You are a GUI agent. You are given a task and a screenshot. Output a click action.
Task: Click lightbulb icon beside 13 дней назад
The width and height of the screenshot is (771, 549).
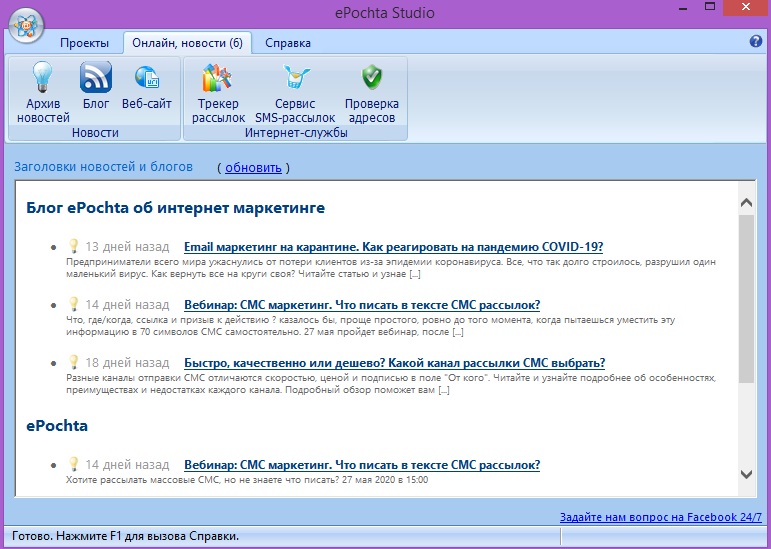click(x=73, y=246)
